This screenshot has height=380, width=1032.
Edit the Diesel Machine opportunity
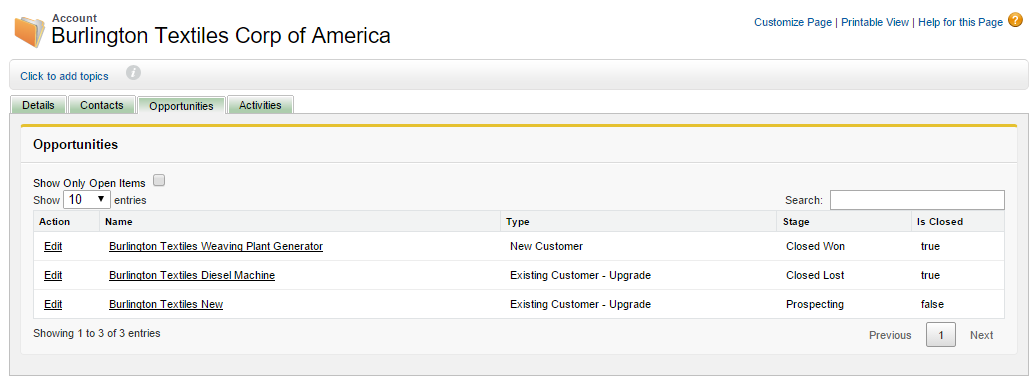(x=53, y=275)
